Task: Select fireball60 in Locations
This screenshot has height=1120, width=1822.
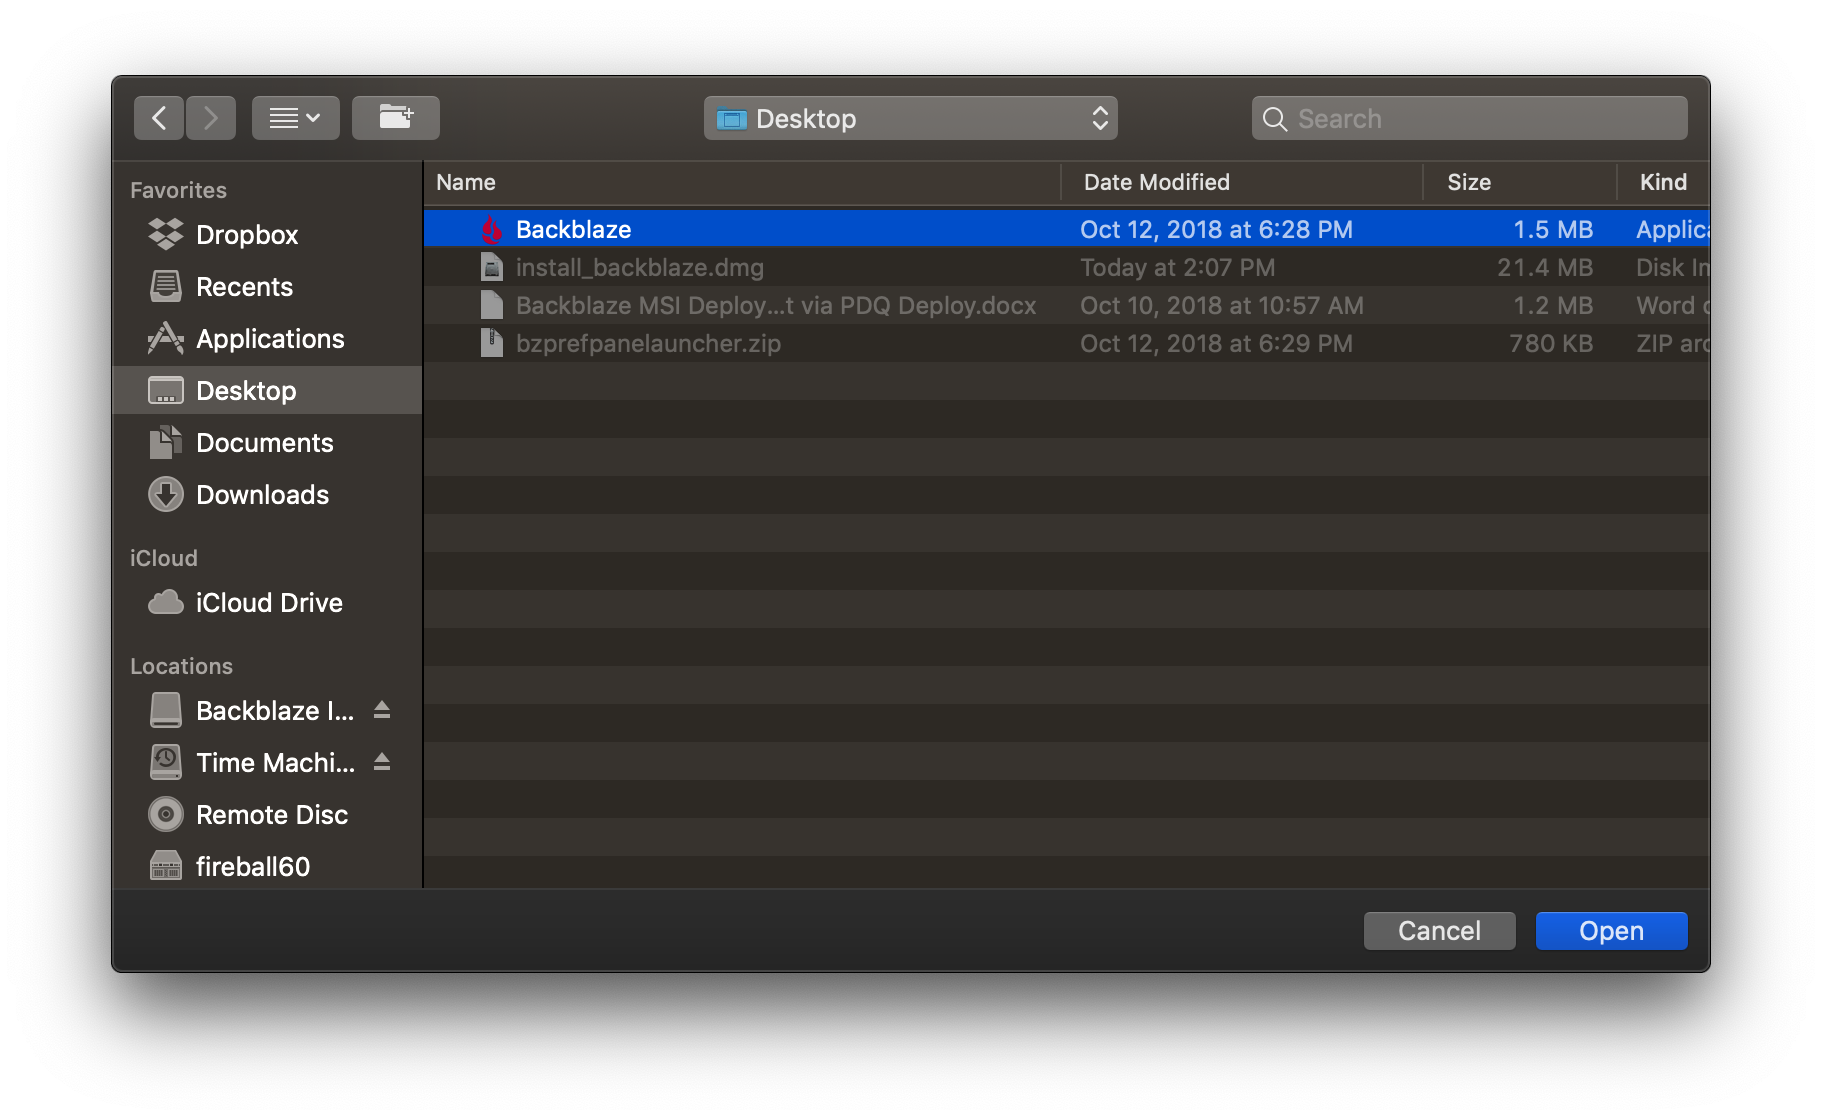Action: click(x=268, y=866)
